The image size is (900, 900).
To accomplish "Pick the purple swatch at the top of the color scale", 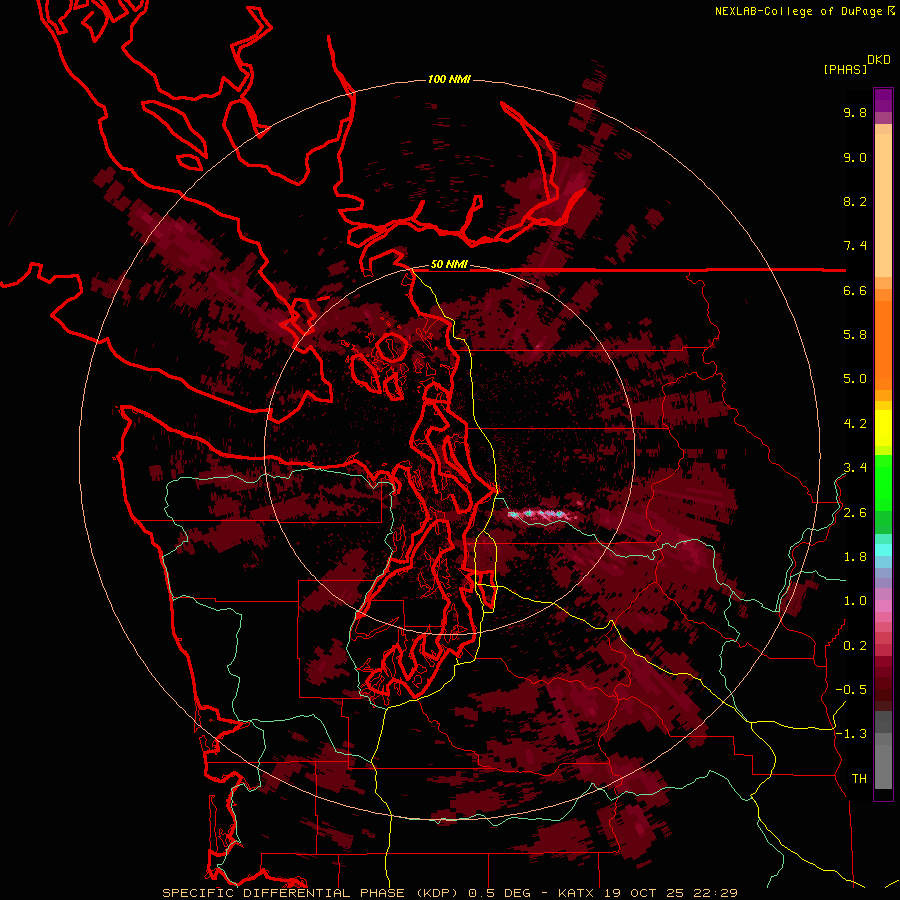I will pos(883,100).
